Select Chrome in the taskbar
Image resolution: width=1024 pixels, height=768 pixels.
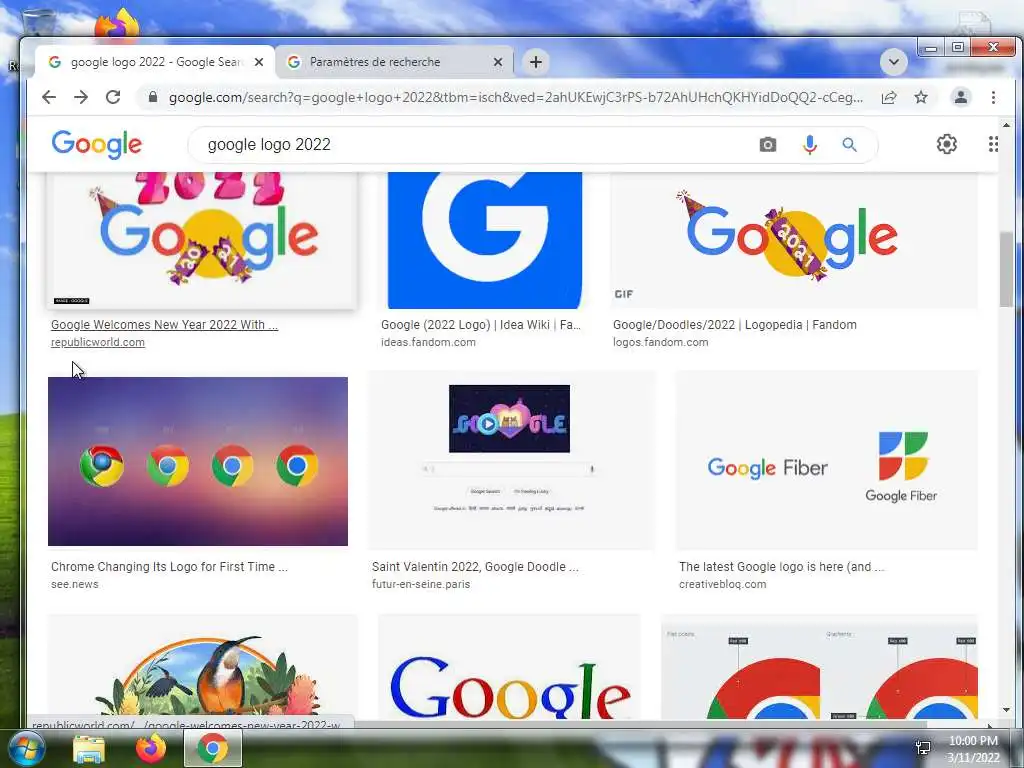click(x=213, y=748)
